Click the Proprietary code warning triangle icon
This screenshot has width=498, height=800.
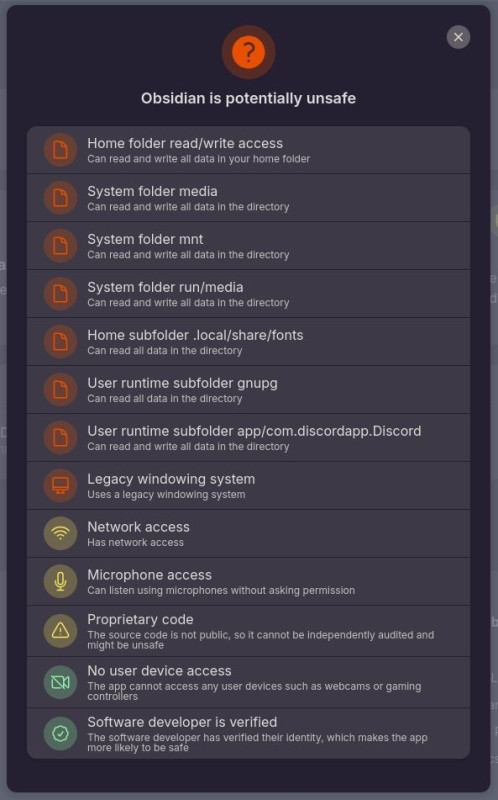[x=60, y=631]
